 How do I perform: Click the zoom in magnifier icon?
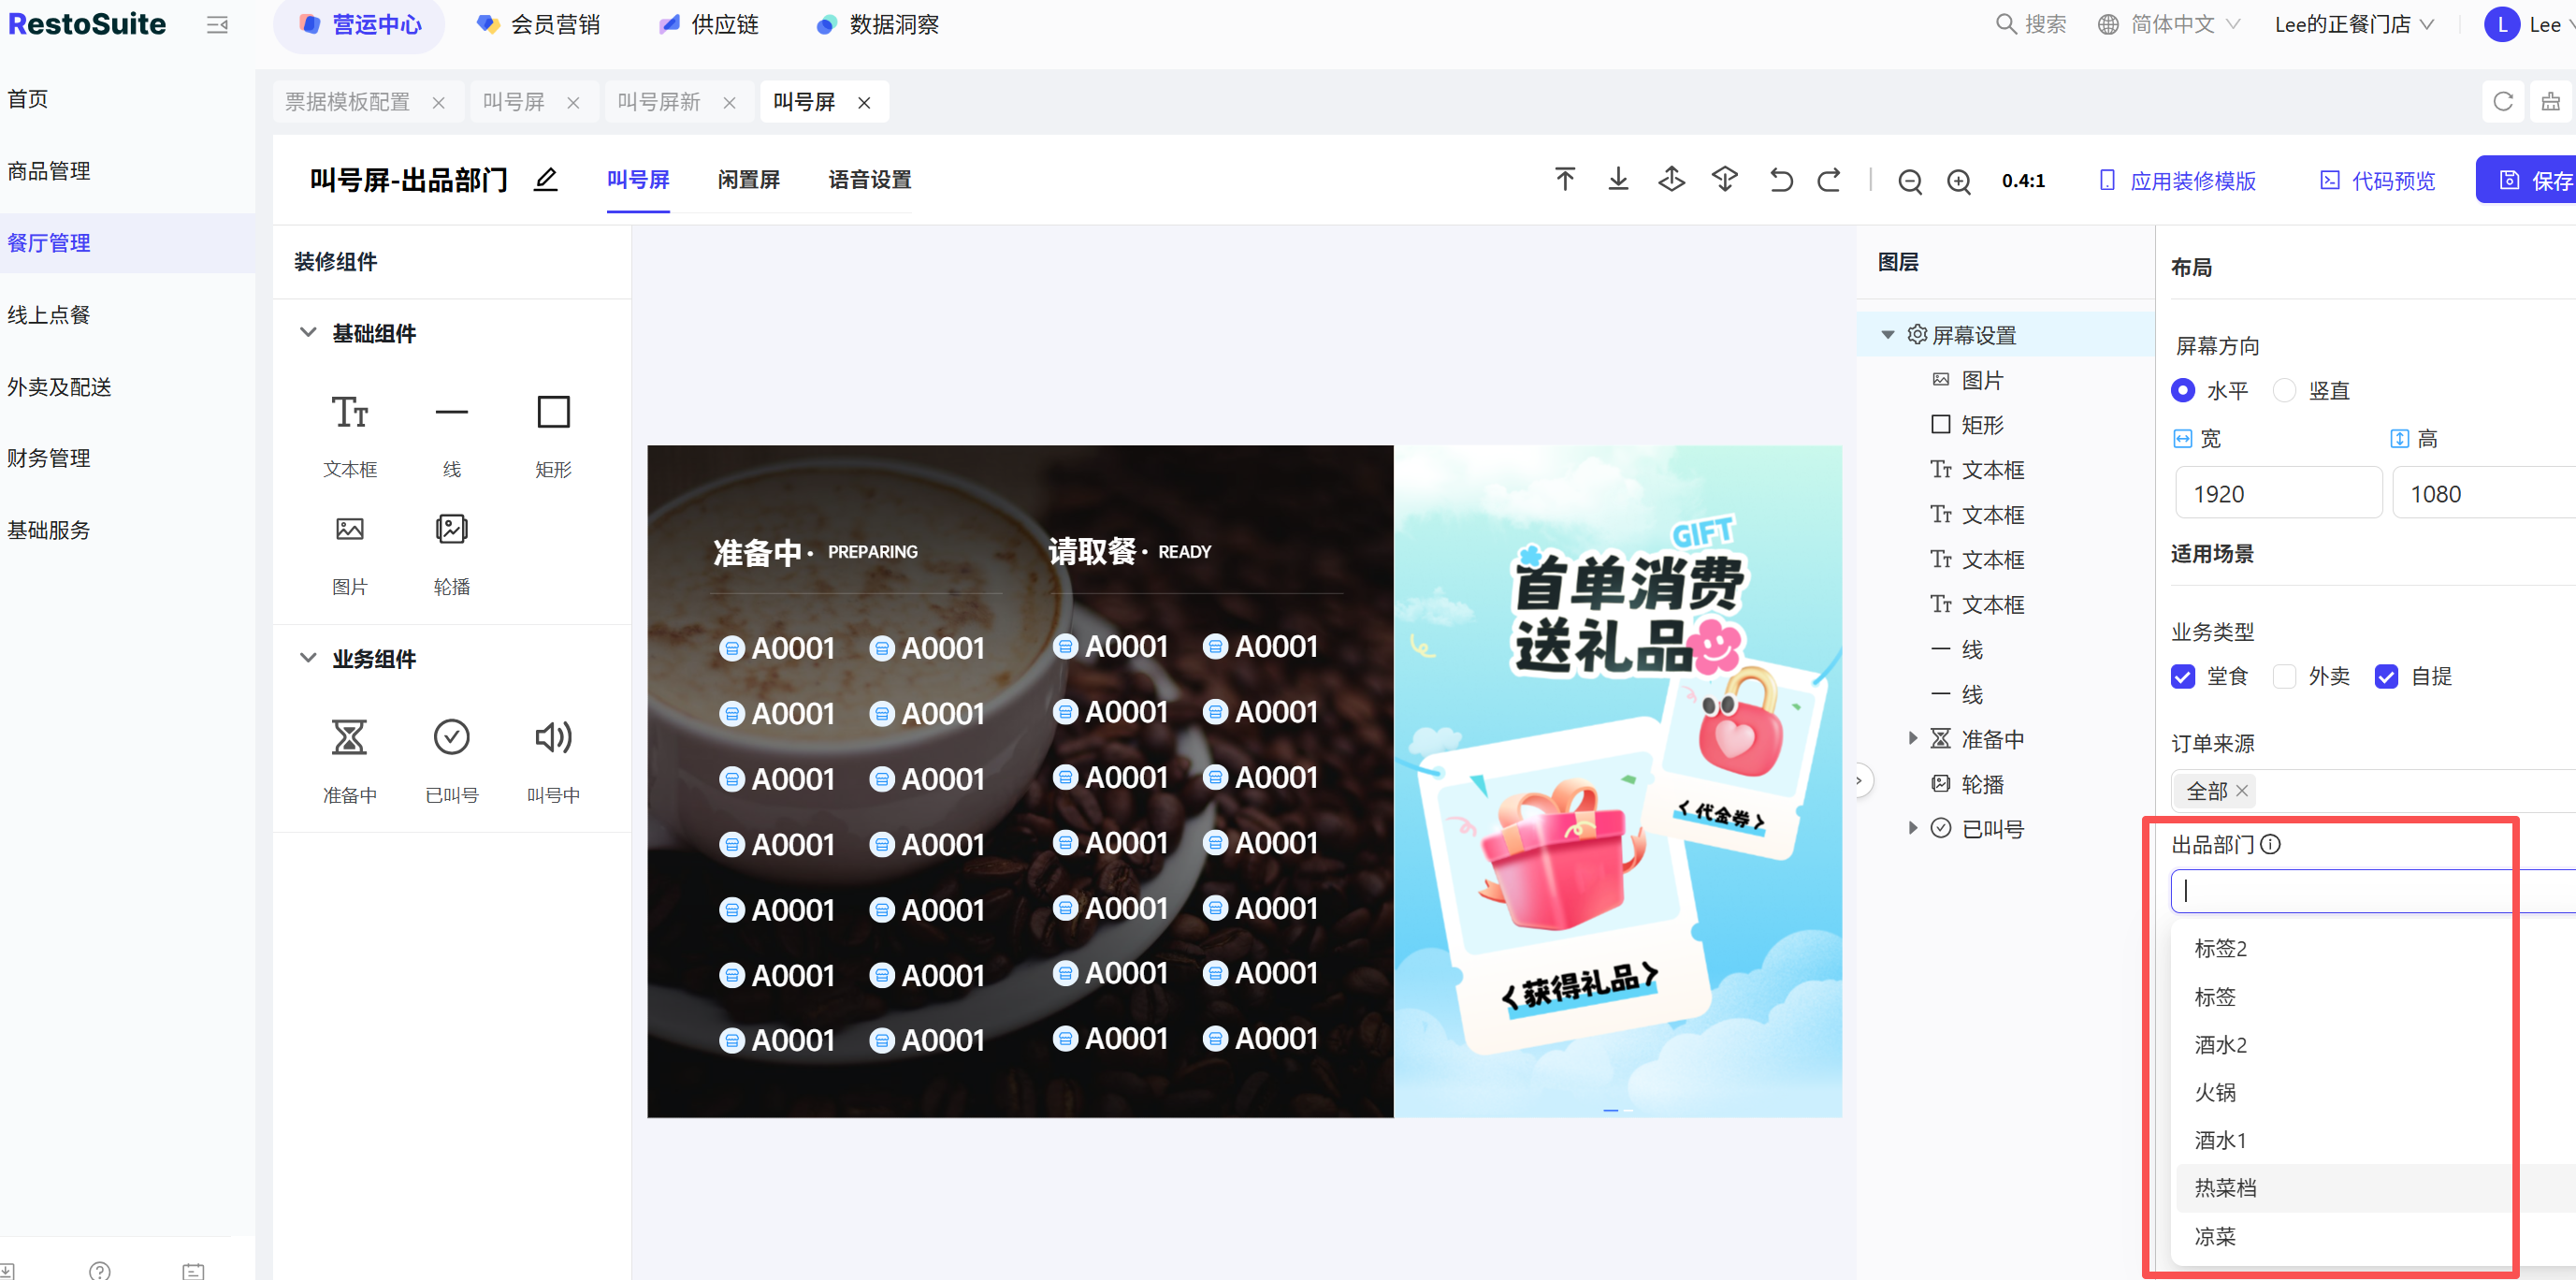click(1958, 181)
